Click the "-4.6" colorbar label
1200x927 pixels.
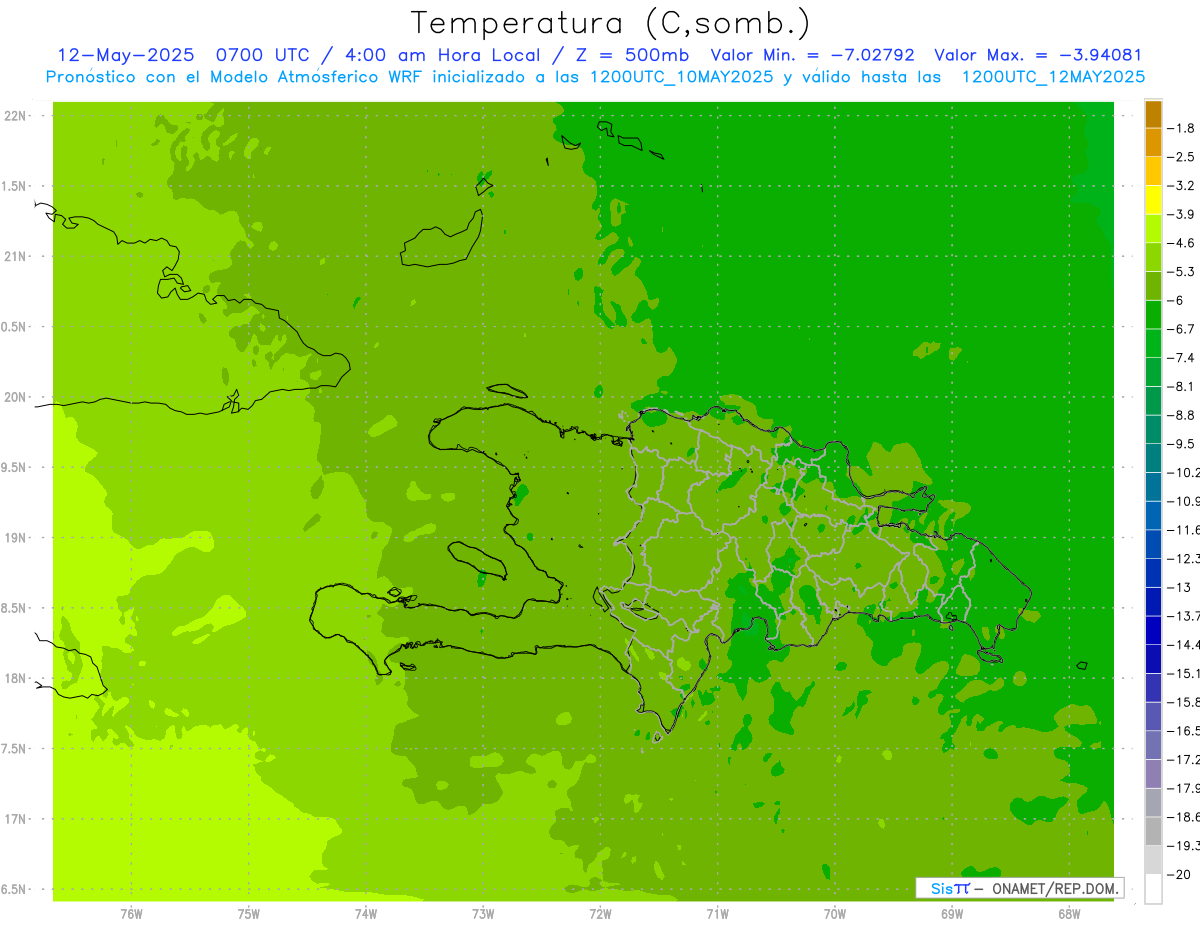[1182, 243]
